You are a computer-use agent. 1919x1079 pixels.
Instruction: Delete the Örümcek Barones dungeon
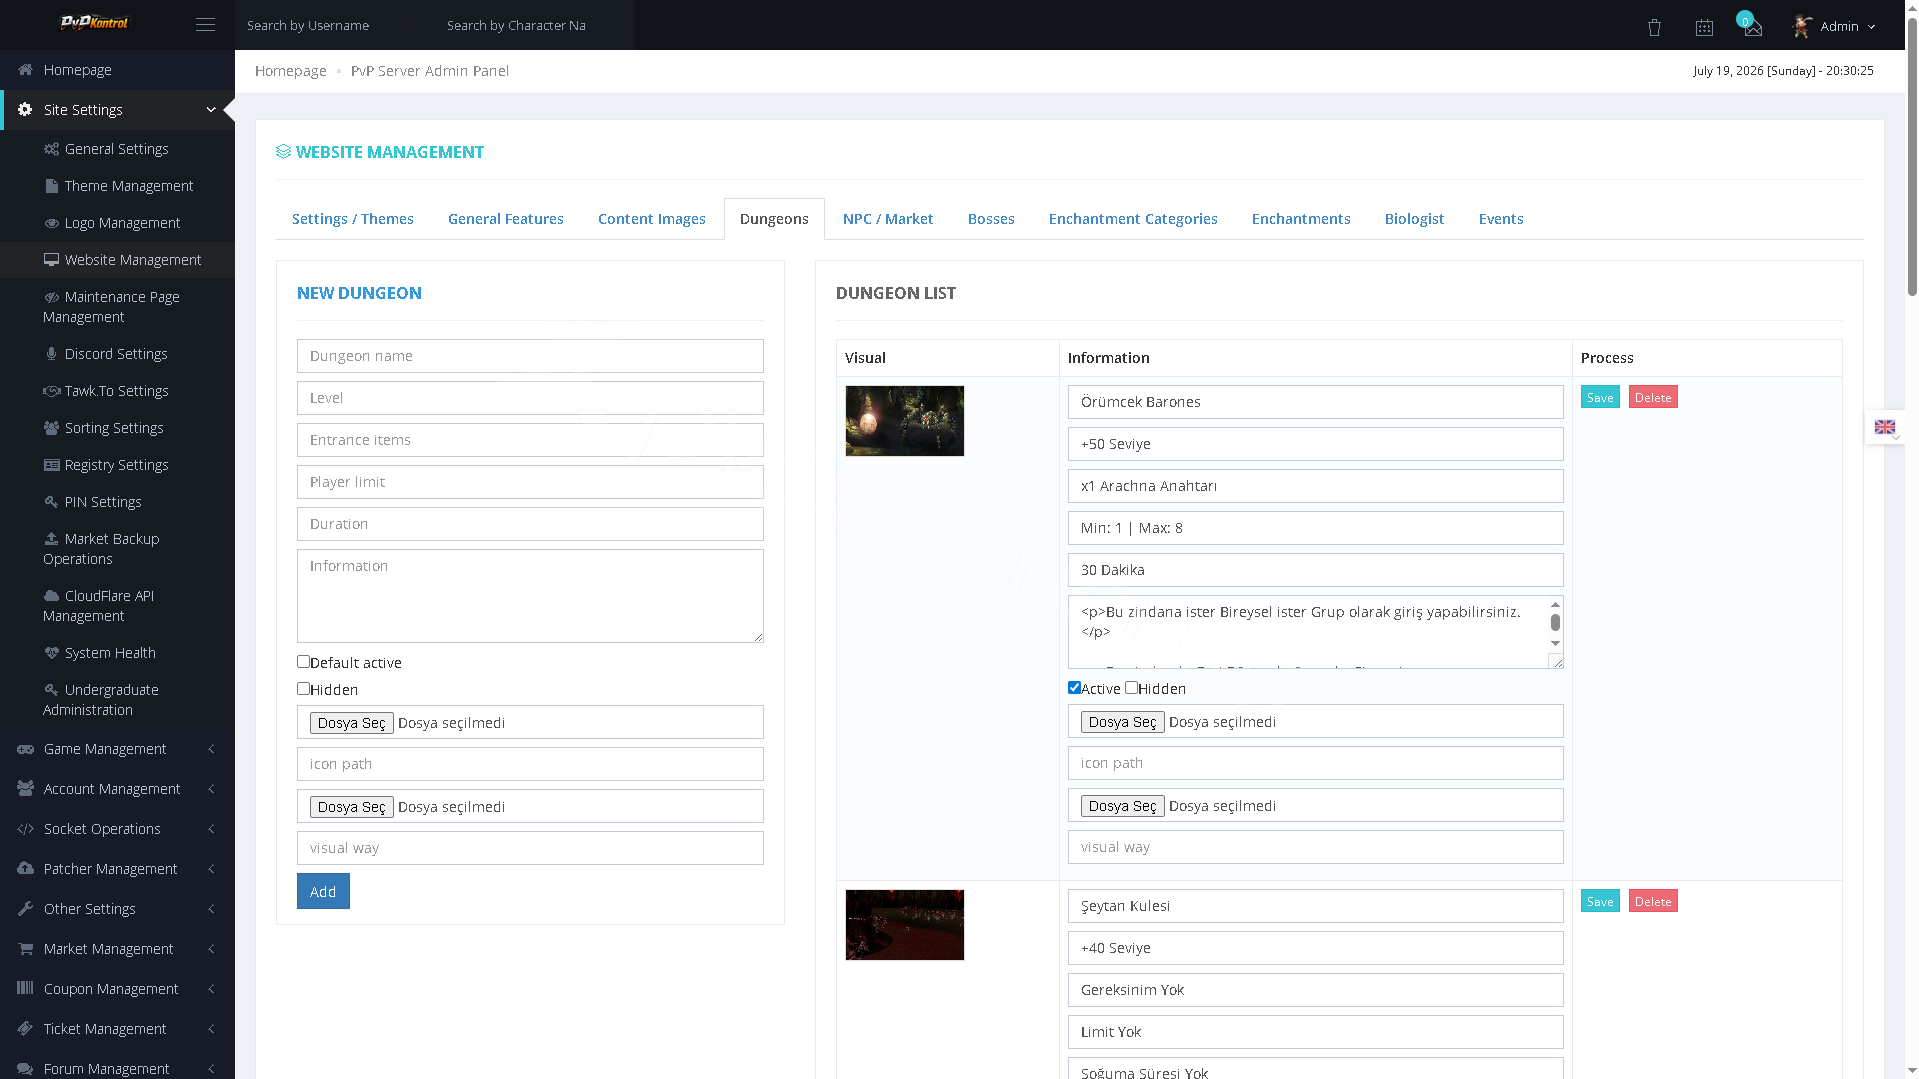click(1653, 397)
